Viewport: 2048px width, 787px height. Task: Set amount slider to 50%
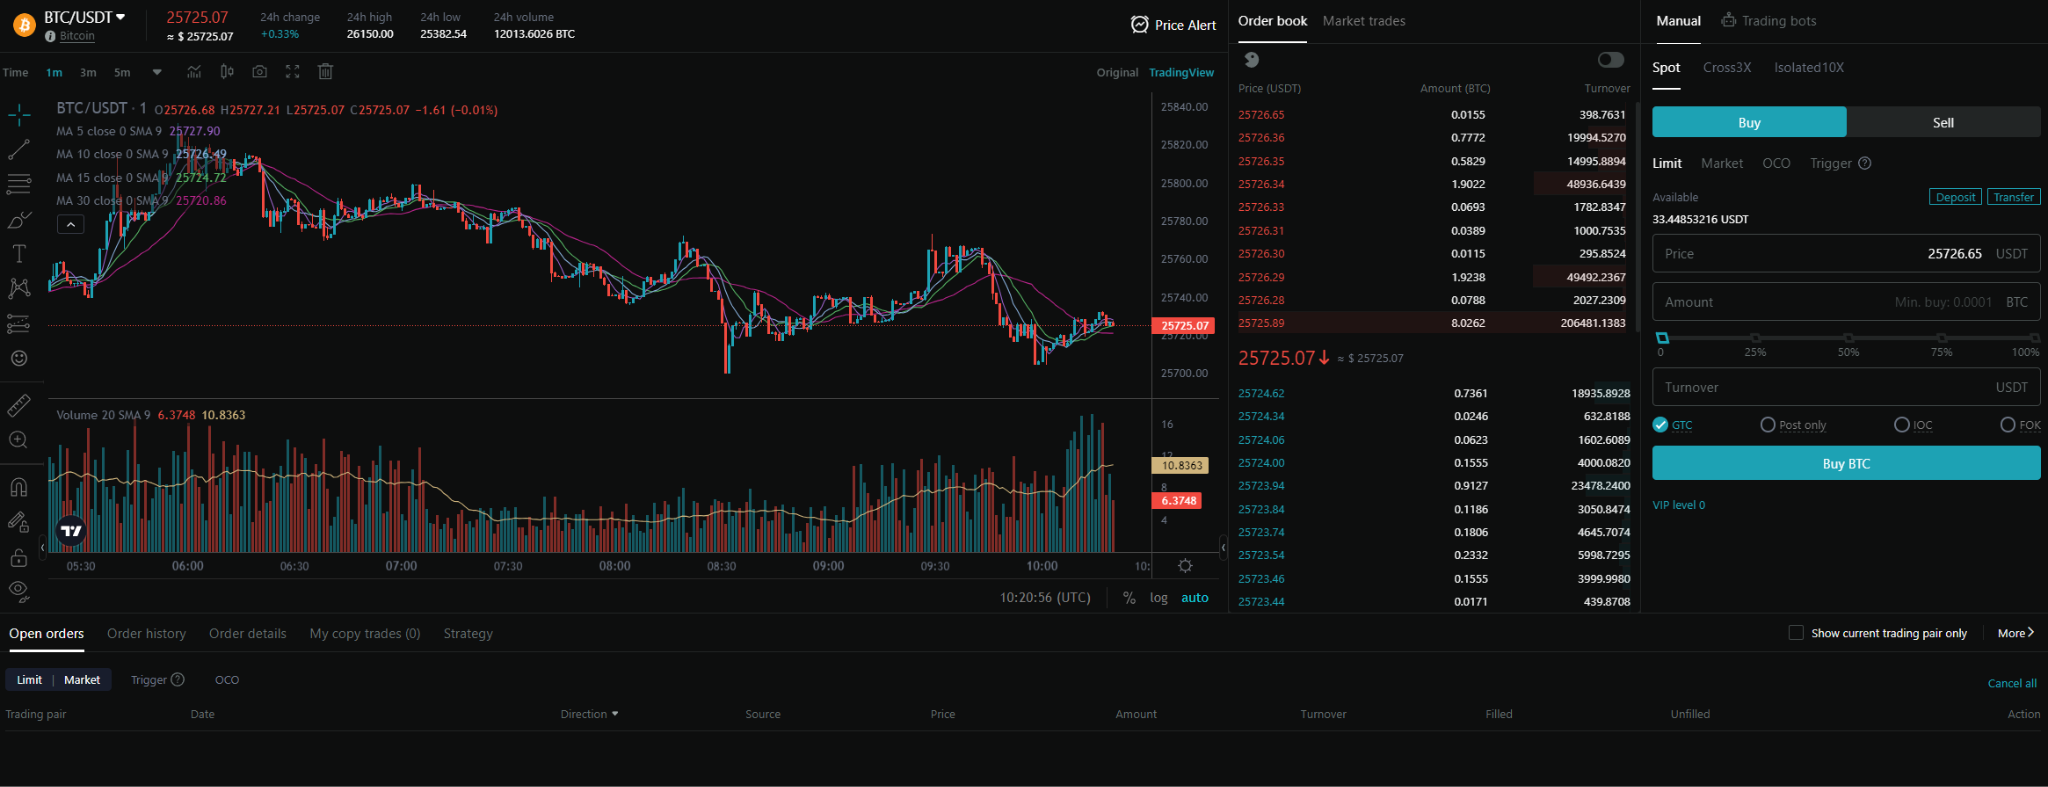pos(1848,338)
